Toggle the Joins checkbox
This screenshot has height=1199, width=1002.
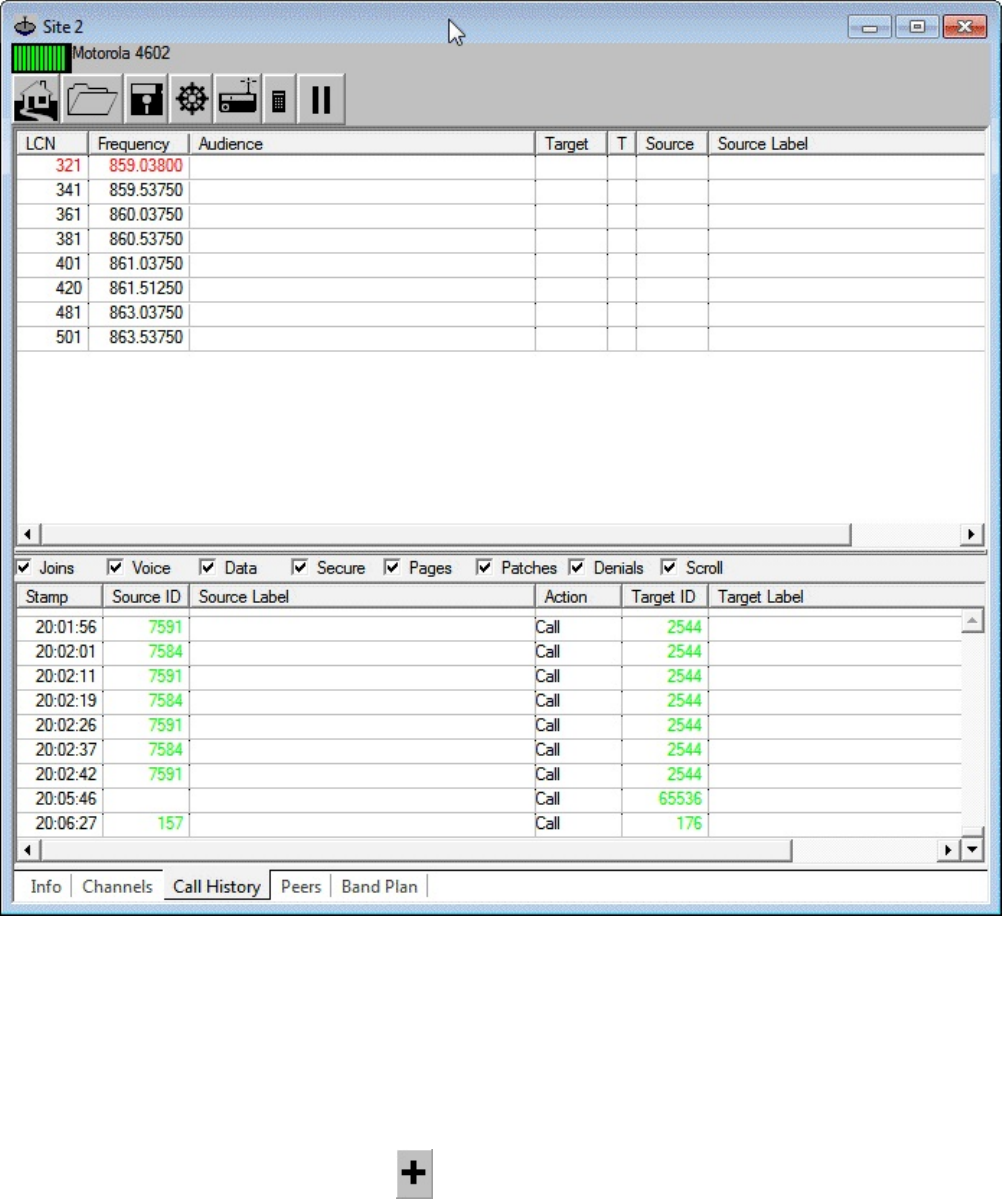coord(24,567)
